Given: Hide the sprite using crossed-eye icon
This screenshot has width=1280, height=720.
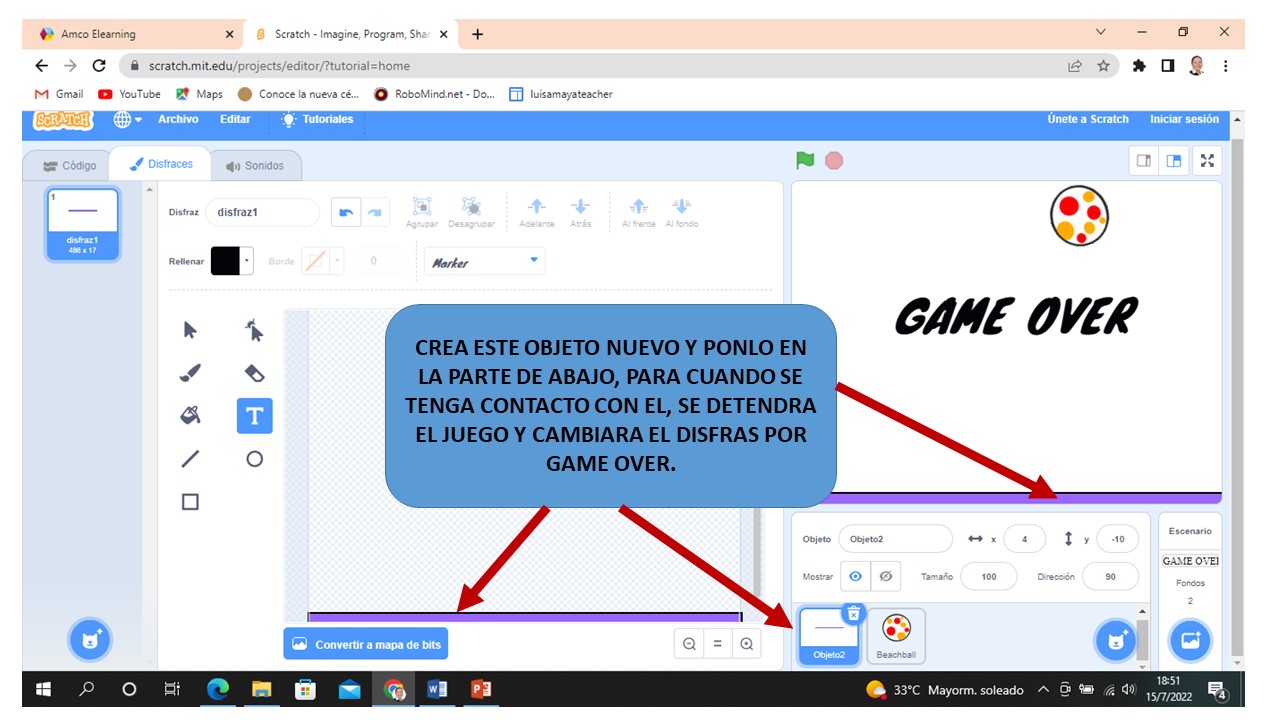Looking at the screenshot, I should click(886, 576).
